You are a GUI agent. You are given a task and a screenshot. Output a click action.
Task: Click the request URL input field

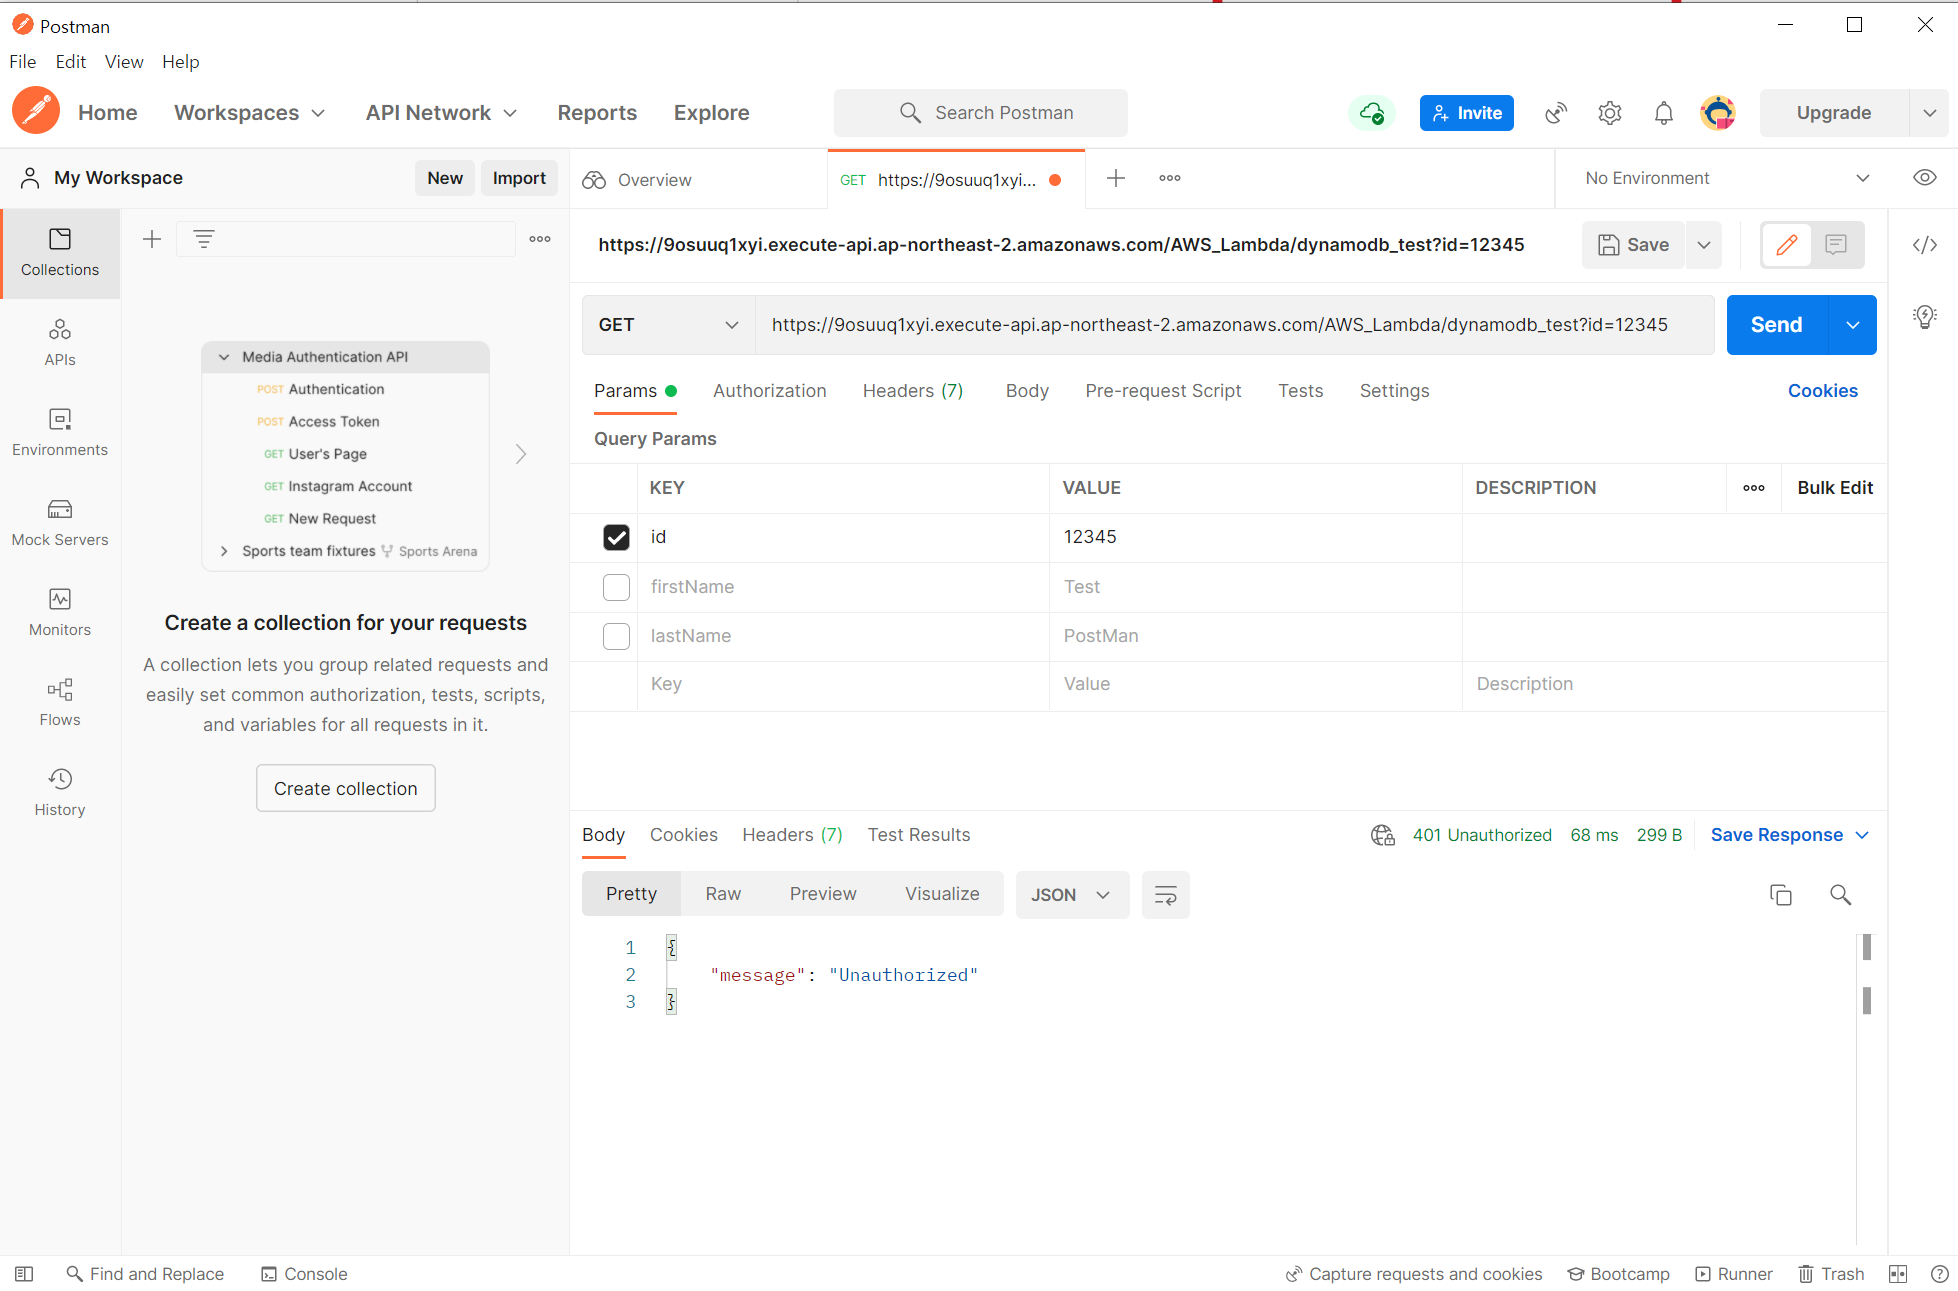pyautogui.click(x=1234, y=325)
